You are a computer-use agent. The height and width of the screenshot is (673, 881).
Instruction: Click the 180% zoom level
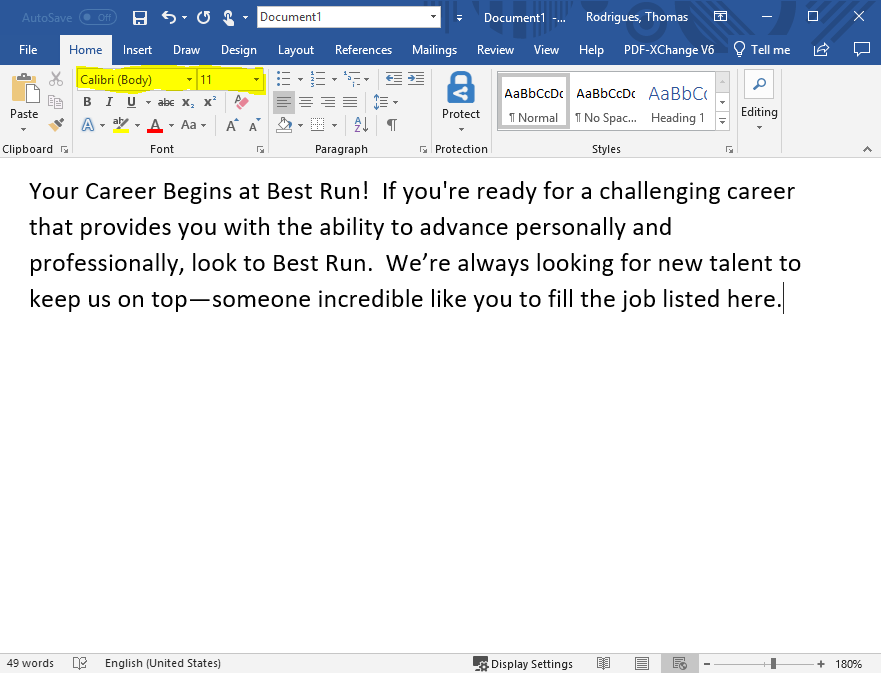coord(848,664)
